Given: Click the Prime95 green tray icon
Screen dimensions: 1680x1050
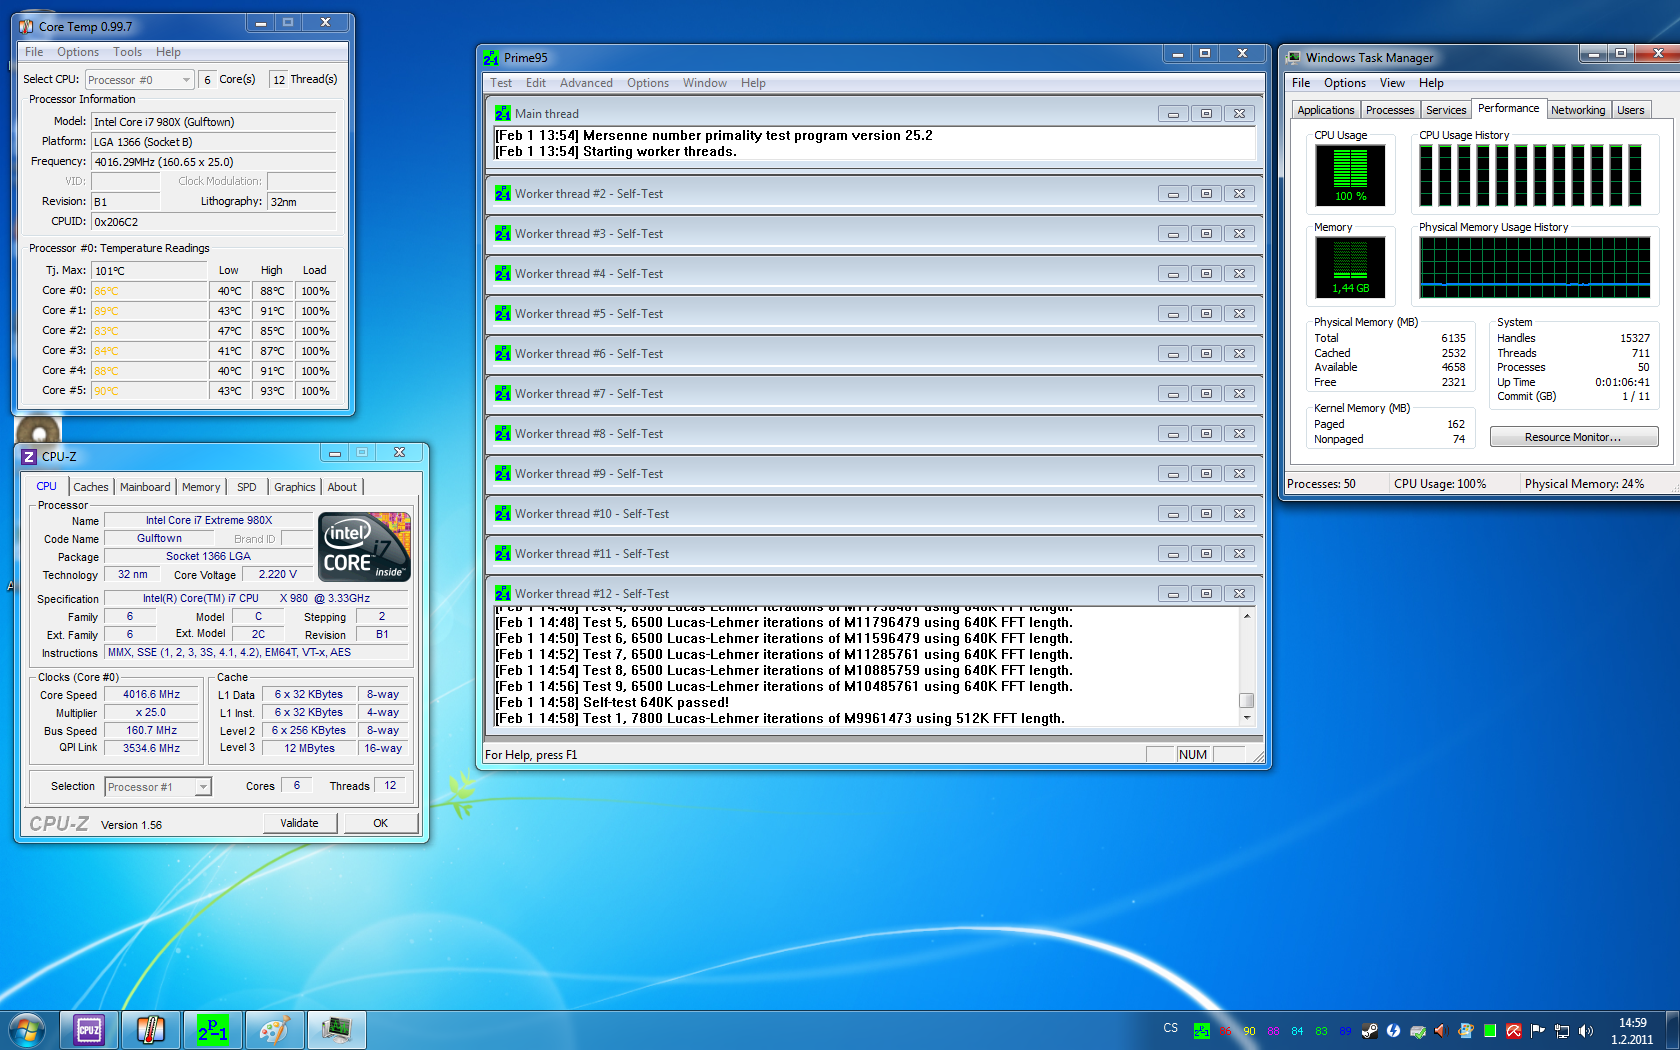Looking at the screenshot, I should tap(1202, 1031).
